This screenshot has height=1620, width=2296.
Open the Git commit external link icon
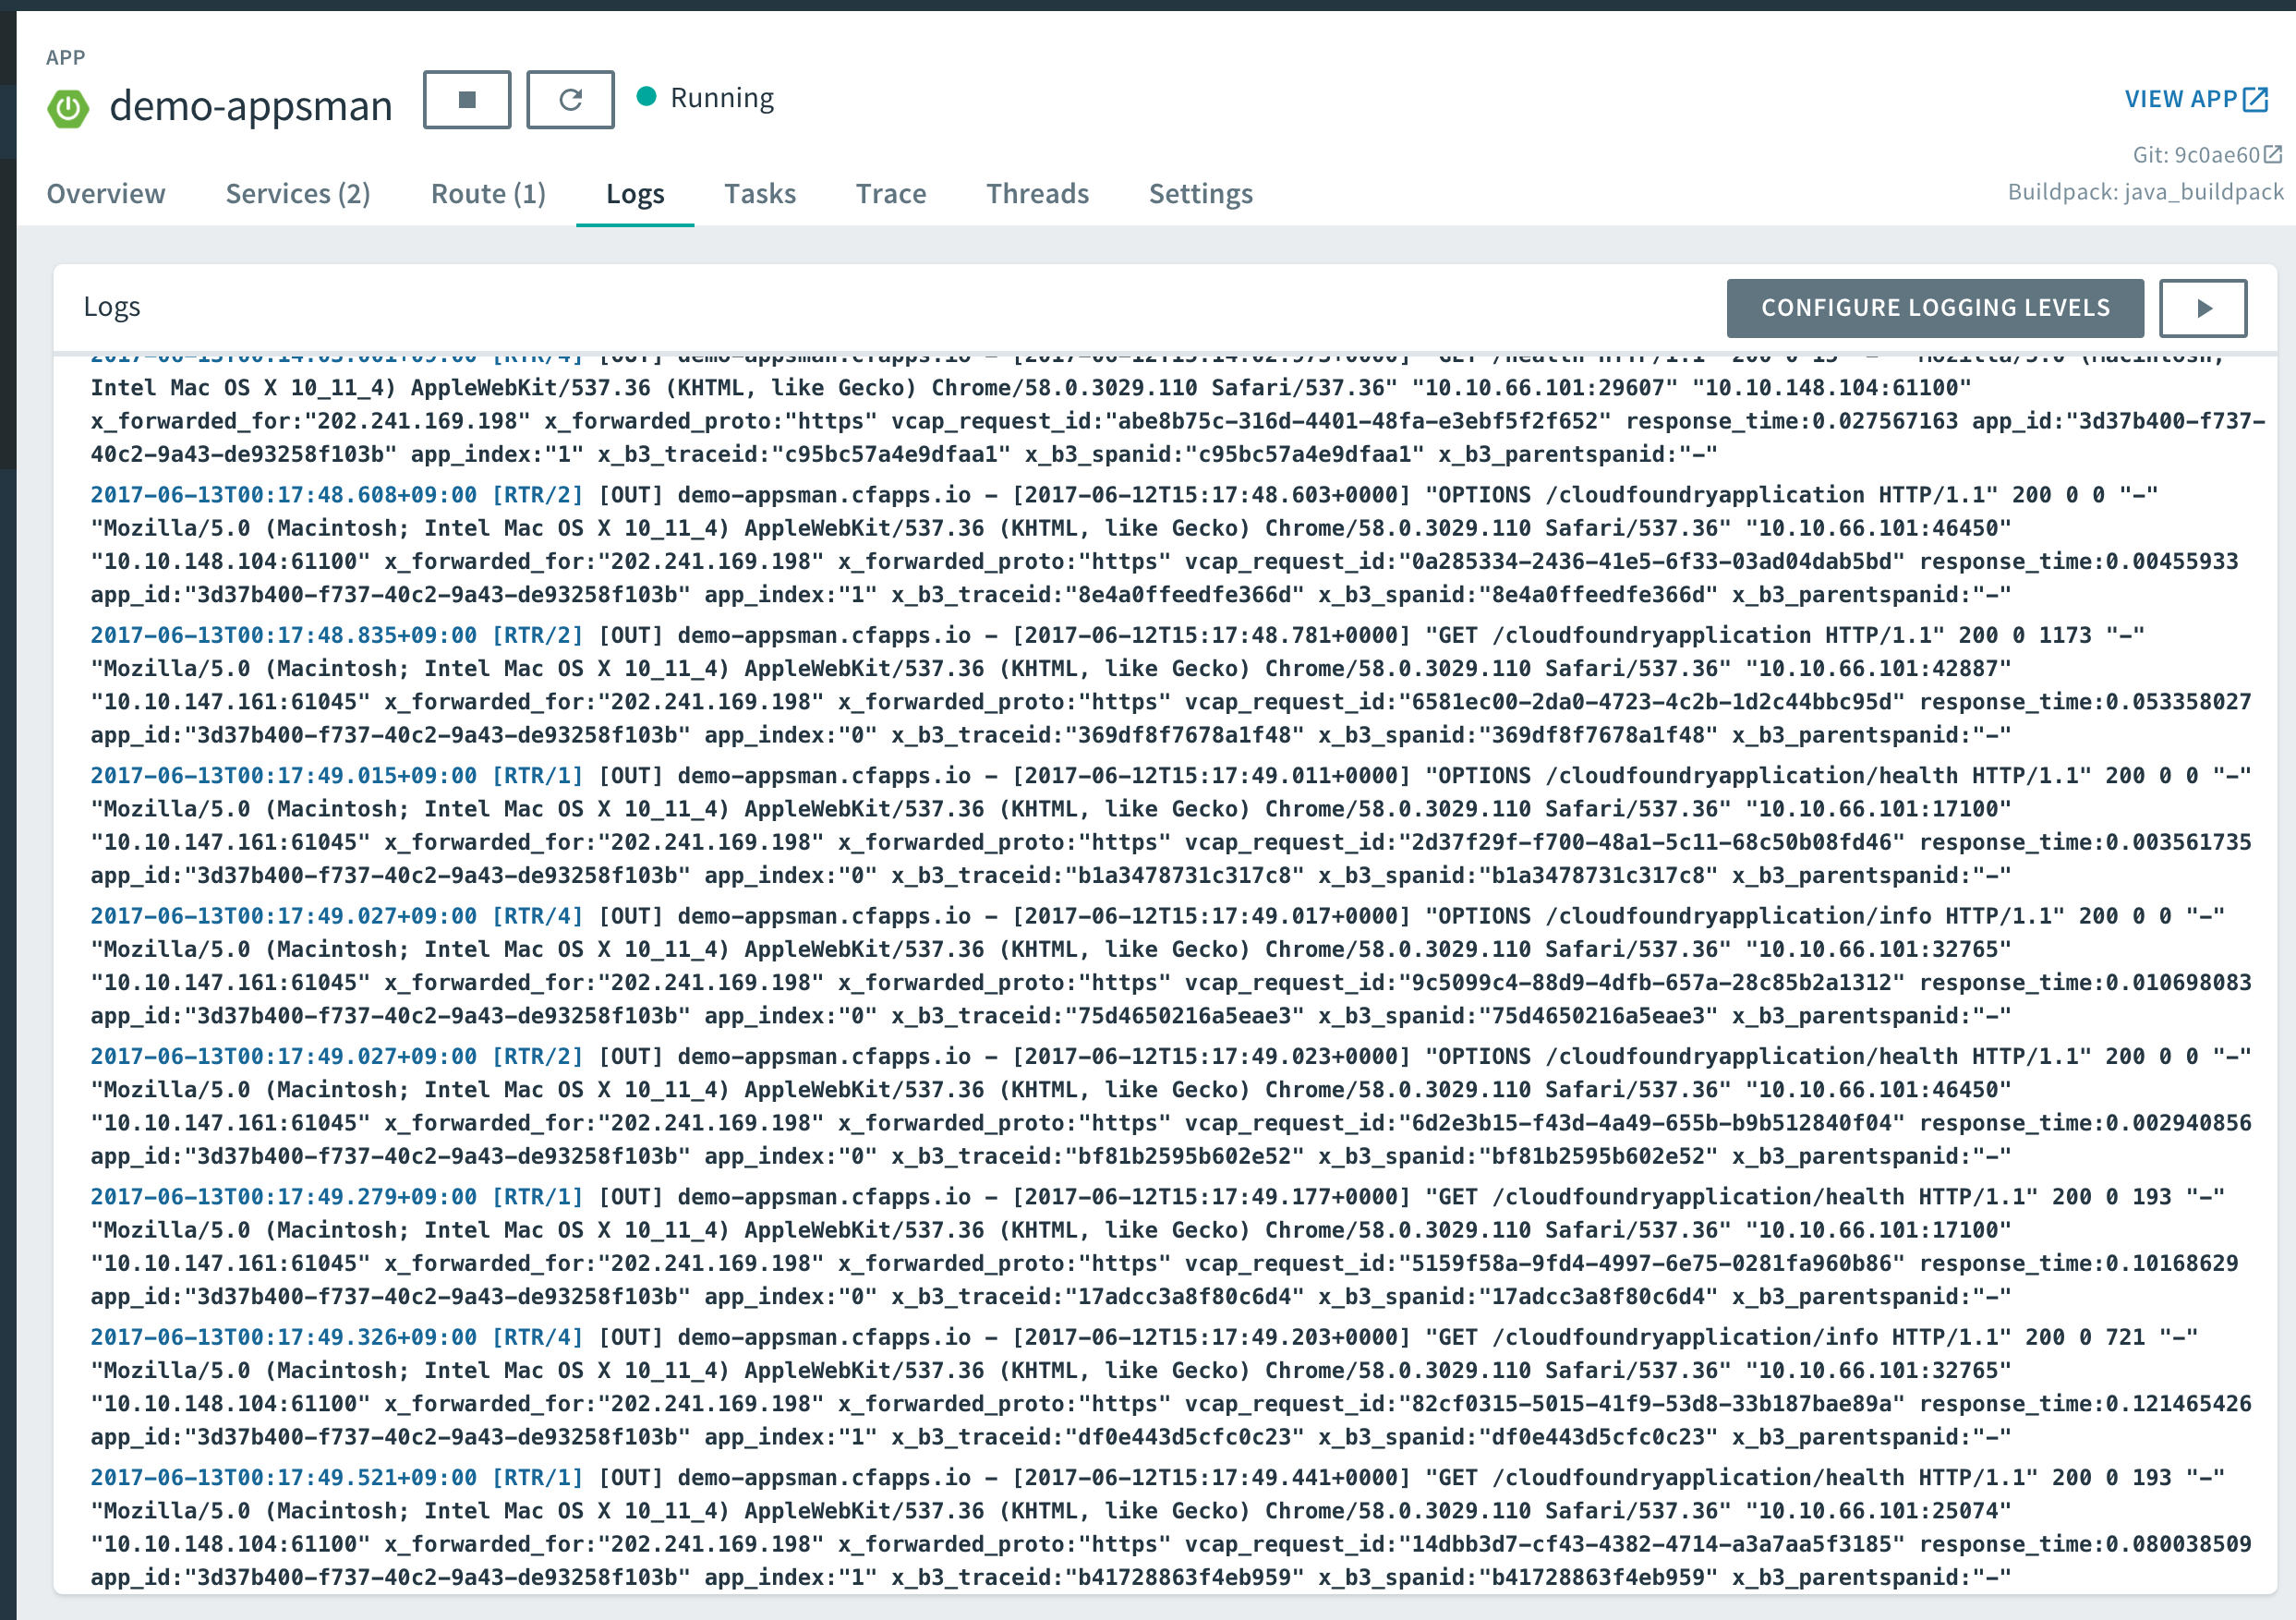pos(2273,154)
